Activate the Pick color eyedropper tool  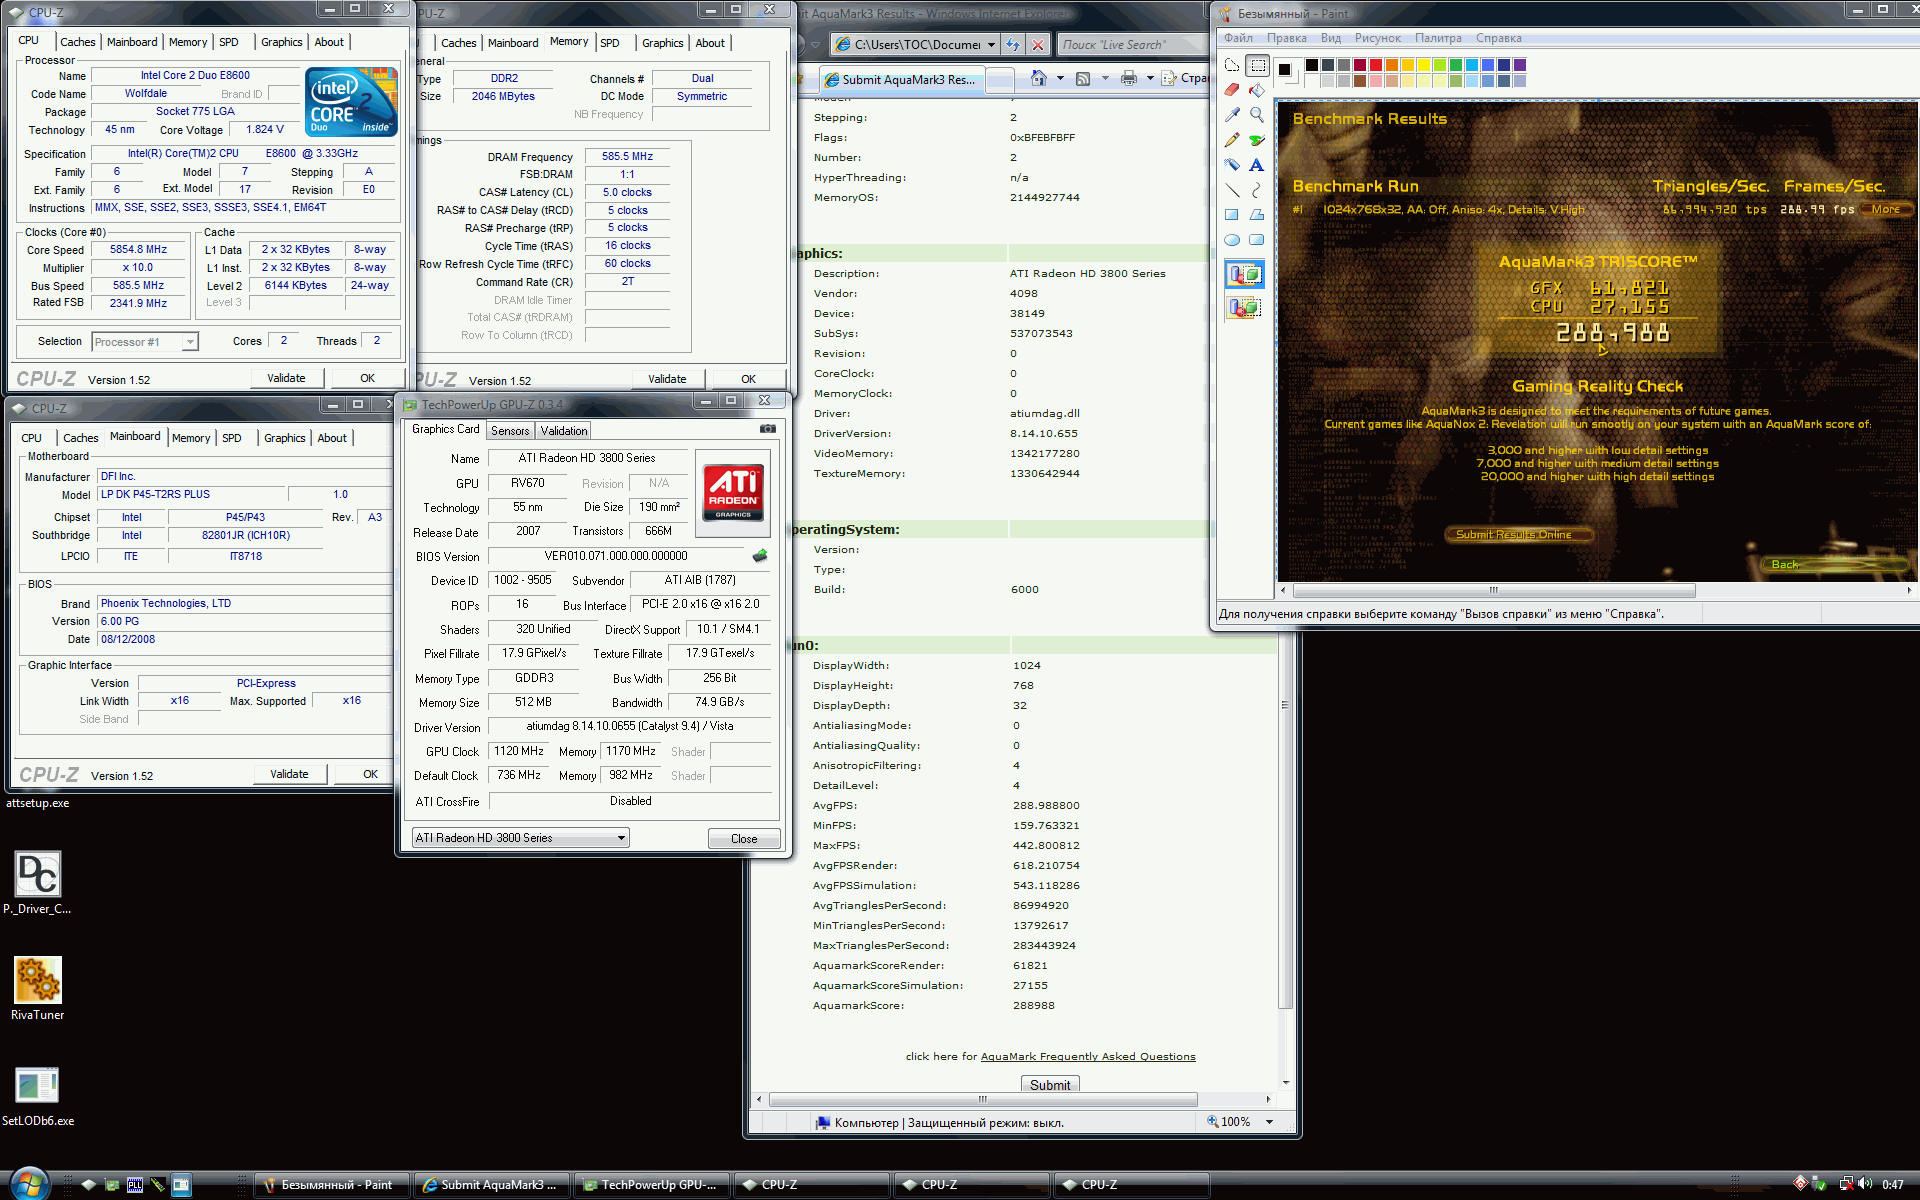(1232, 115)
